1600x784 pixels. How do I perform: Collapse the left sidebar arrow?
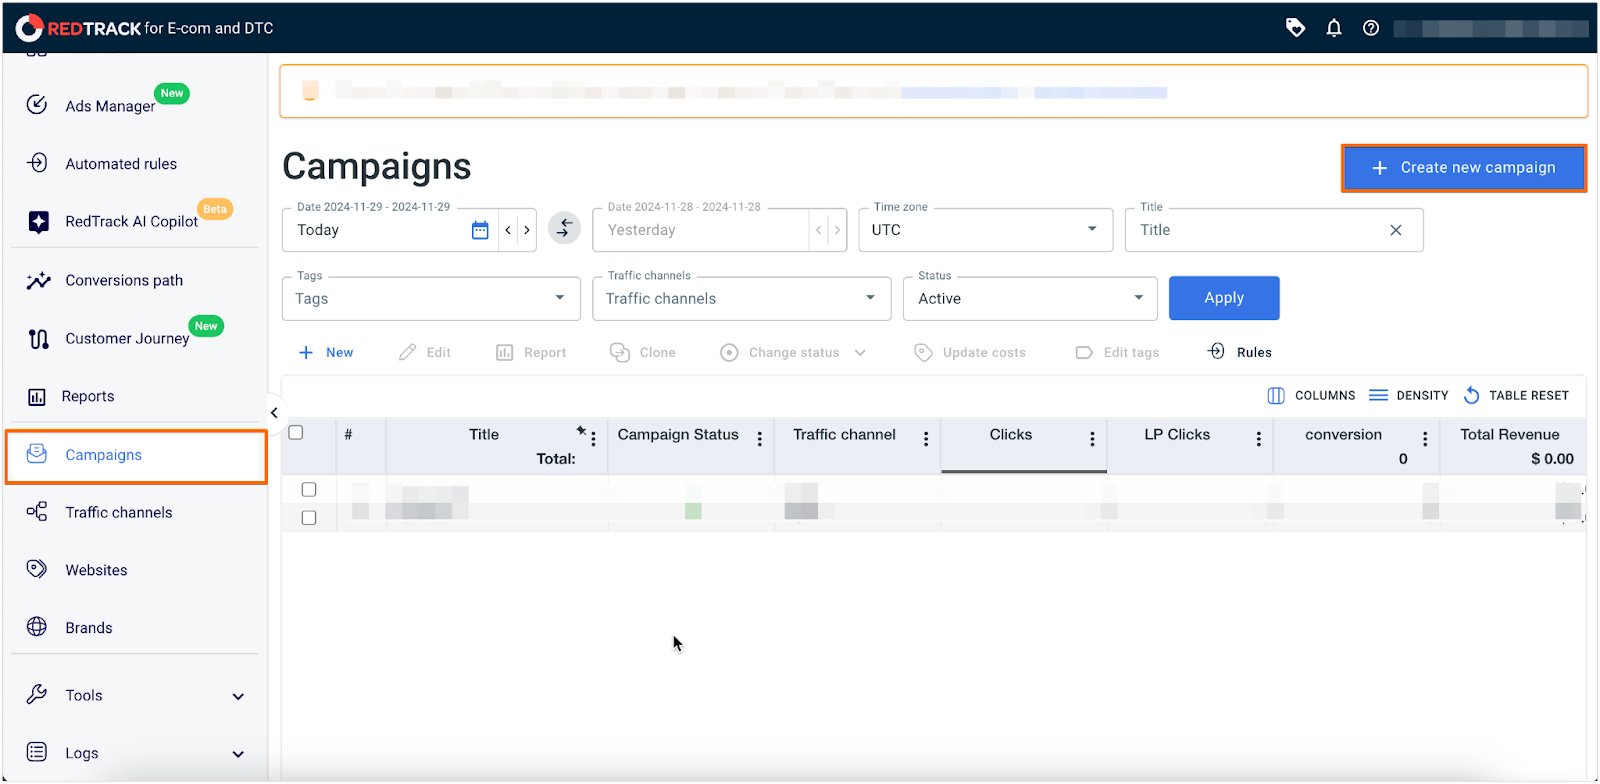274,413
